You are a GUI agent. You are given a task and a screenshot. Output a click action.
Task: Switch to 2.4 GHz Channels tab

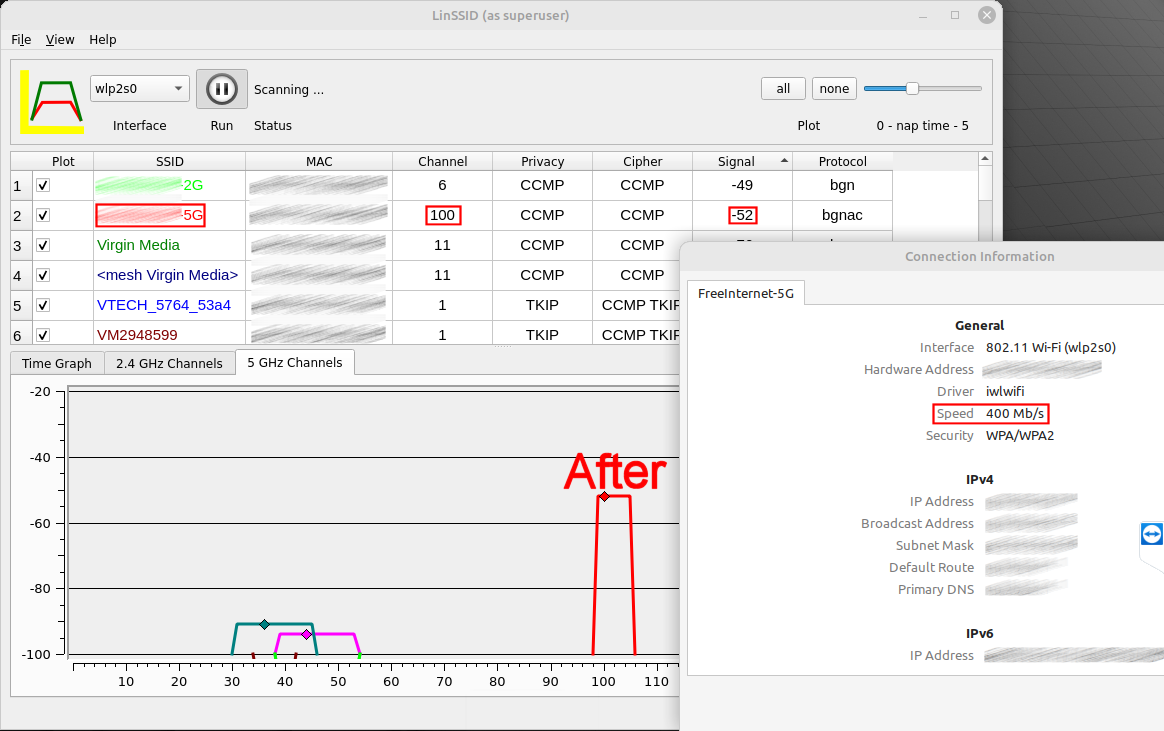[169, 363]
